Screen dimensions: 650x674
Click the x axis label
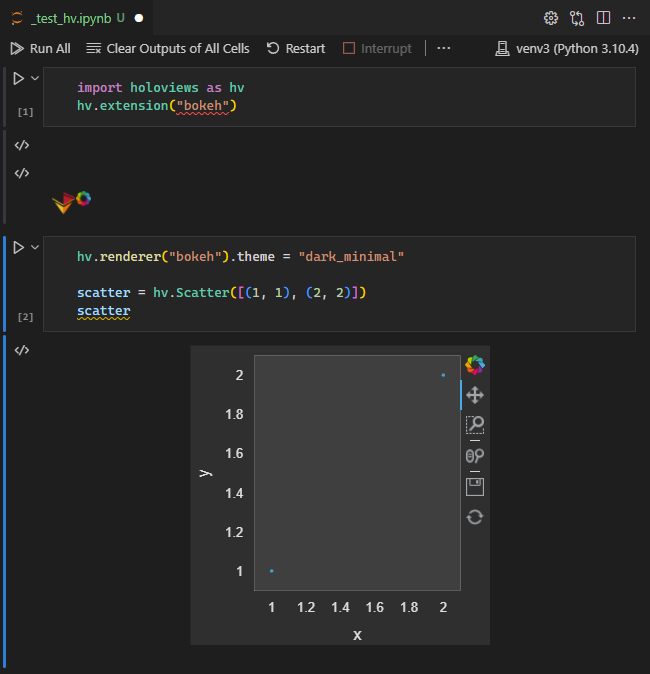pos(357,635)
